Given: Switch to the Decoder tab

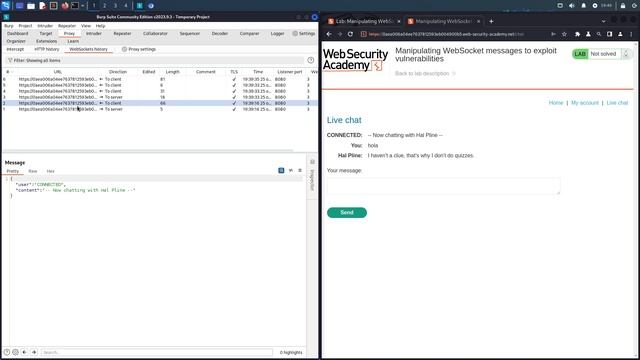Looking at the screenshot, I should click(220, 33).
